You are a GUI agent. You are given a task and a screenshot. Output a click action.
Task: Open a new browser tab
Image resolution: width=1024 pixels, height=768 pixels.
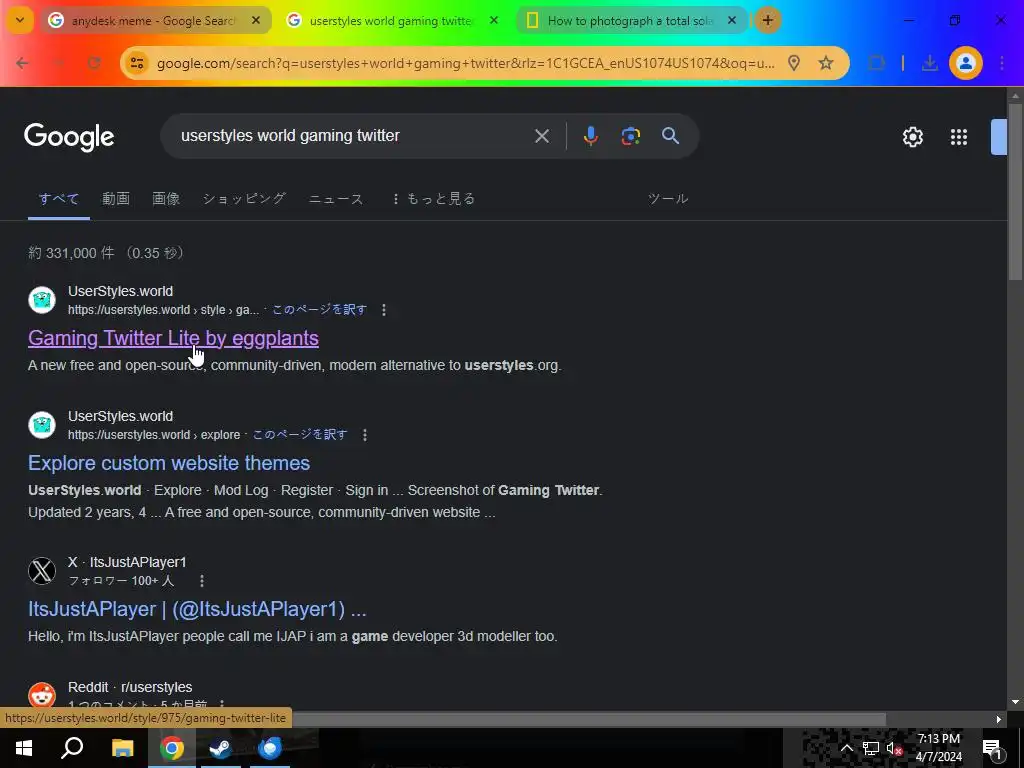click(768, 20)
